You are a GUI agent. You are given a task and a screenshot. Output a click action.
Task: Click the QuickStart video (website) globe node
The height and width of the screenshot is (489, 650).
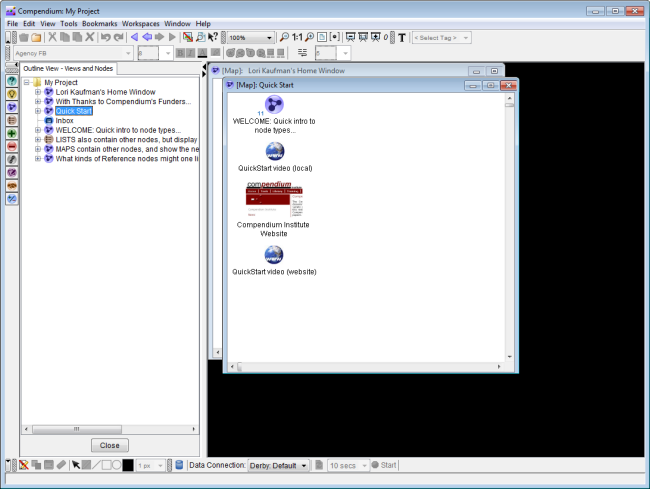pos(274,255)
